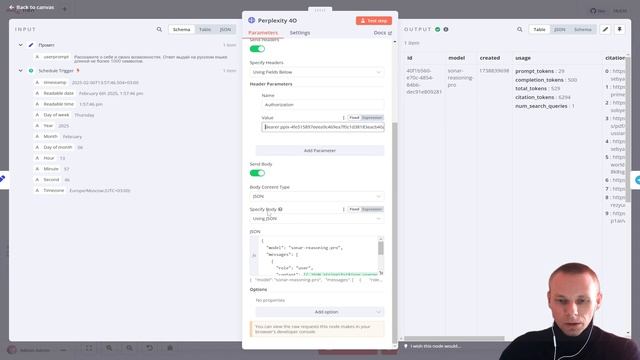The width and height of the screenshot is (640, 360).
Task: Open the Add option dropdown
Action: (x=320, y=312)
